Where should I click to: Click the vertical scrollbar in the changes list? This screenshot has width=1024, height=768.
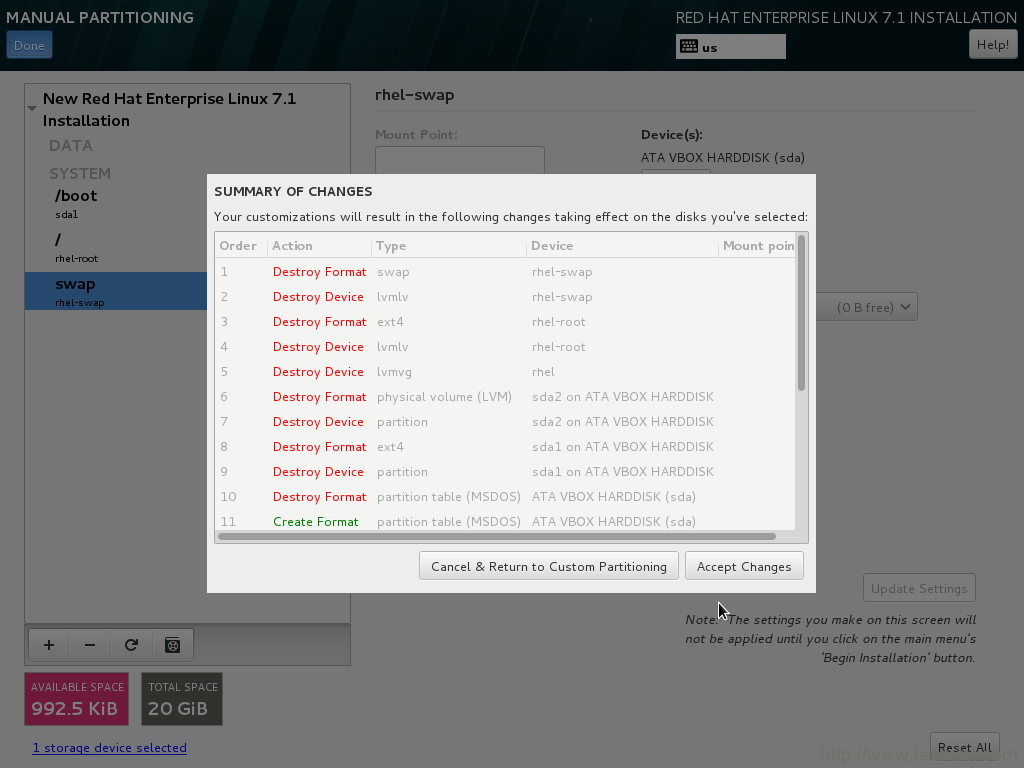point(801,313)
